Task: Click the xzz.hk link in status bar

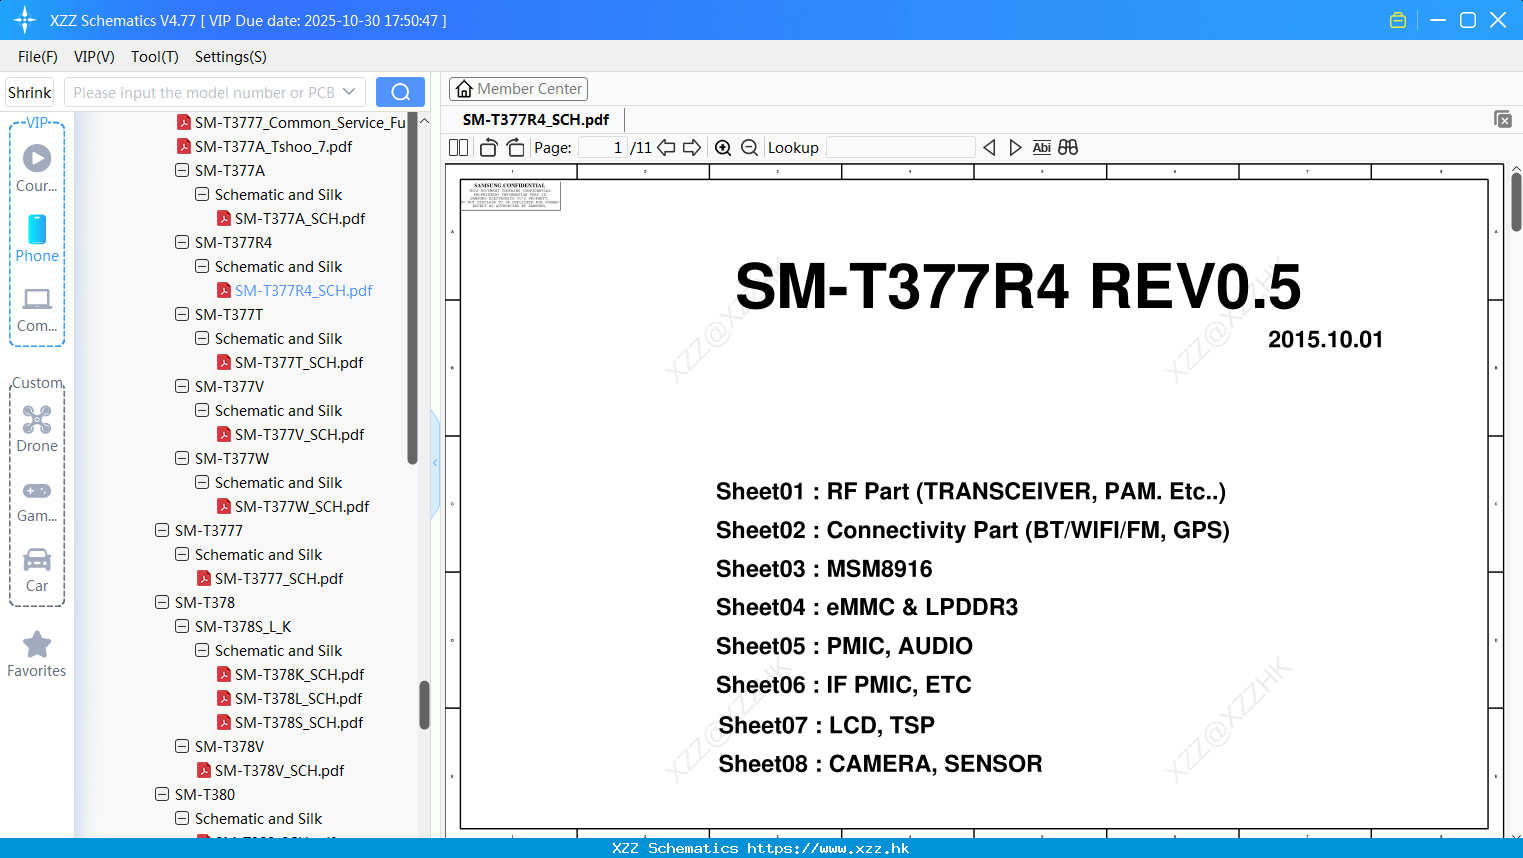Action: [x=828, y=848]
